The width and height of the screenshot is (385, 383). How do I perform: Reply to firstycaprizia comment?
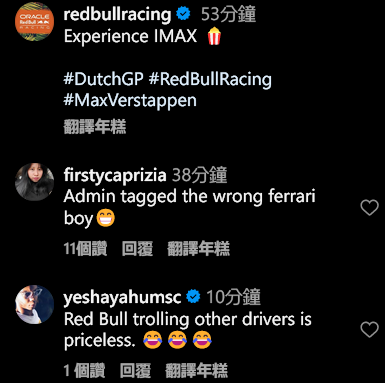coord(137,249)
